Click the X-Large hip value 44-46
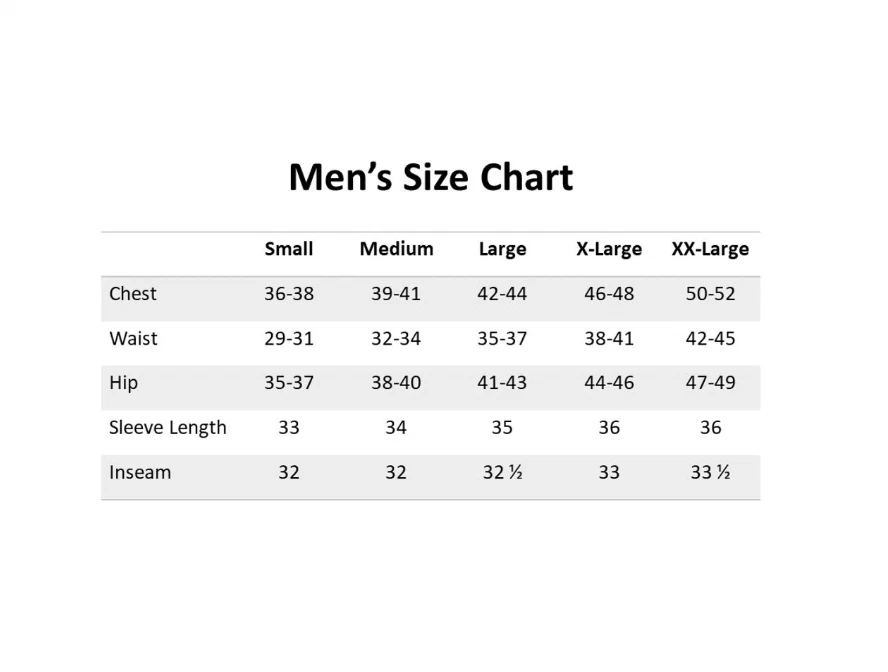The width and height of the screenshot is (888, 672). (x=609, y=383)
